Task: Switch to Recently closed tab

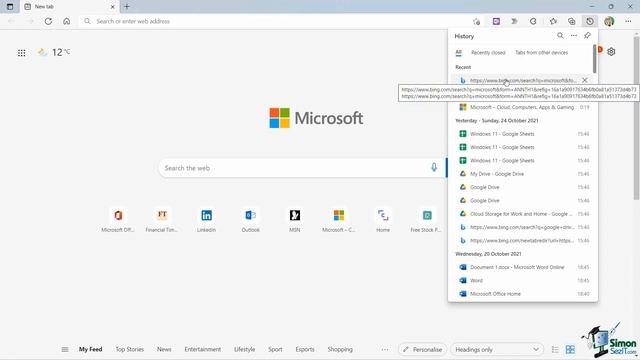Action: [488, 53]
